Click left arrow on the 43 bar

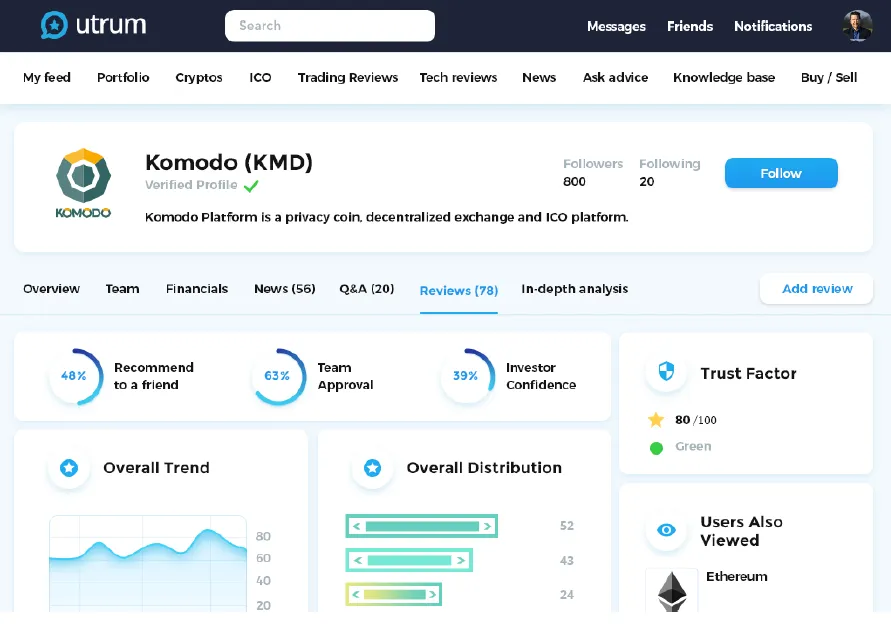(357, 561)
